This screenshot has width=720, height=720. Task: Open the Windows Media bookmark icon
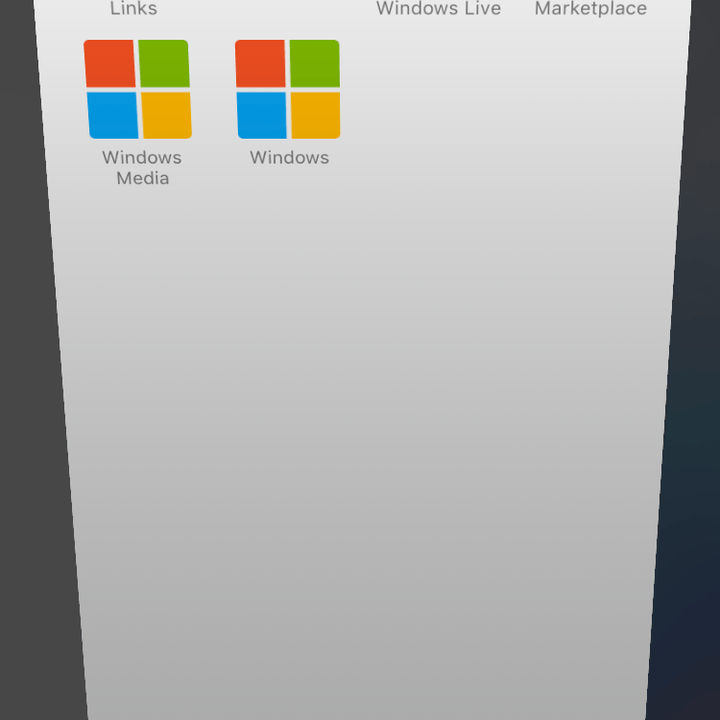[x=138, y=89]
